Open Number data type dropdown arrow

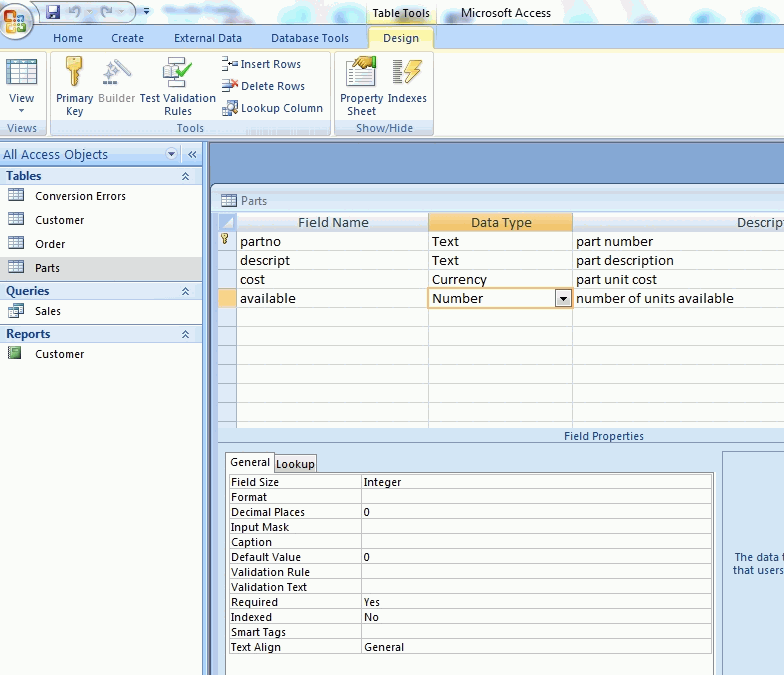(563, 298)
